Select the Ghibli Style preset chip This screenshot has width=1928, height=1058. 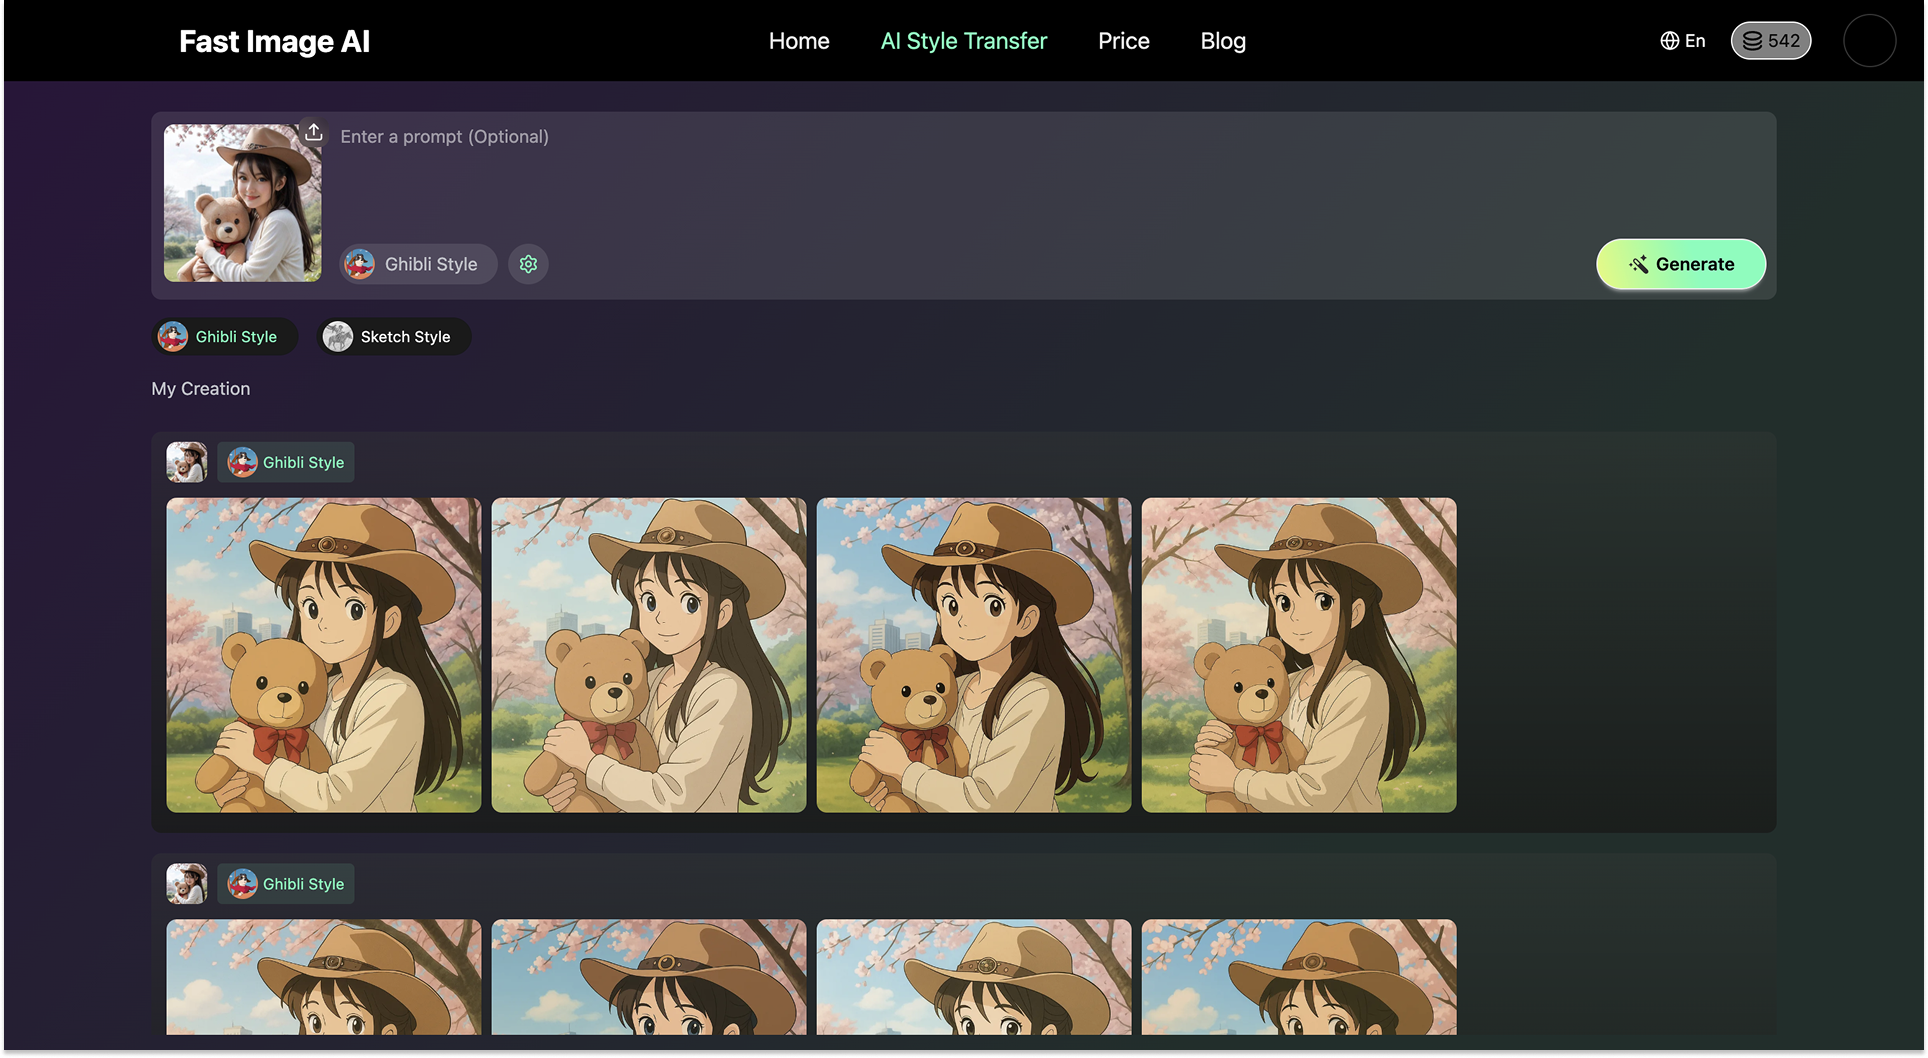[224, 337]
